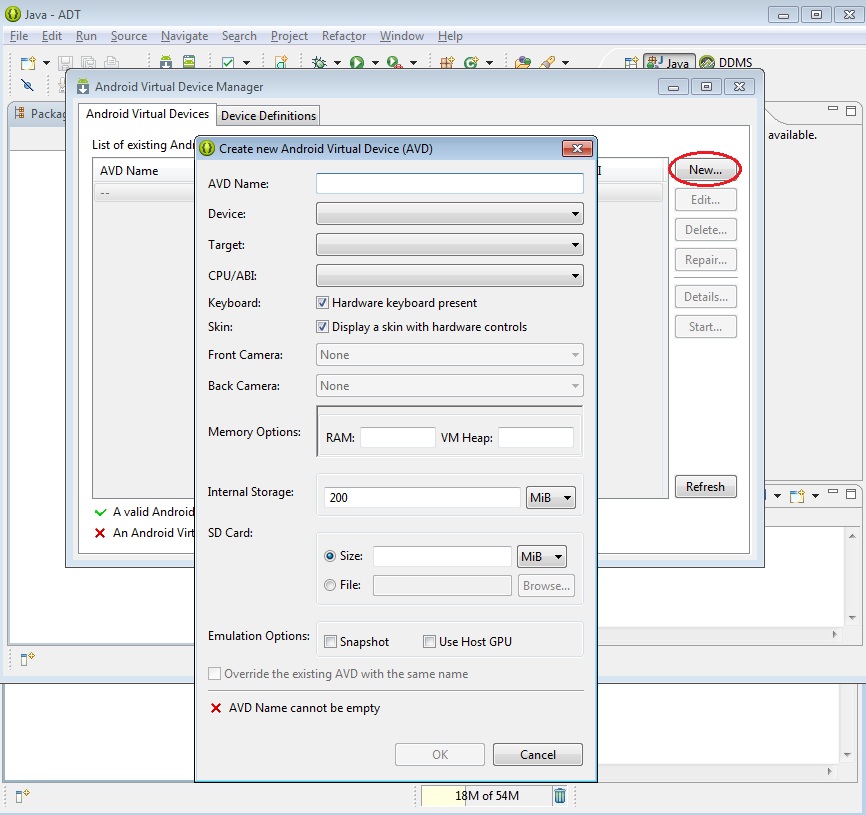Run garbage collector trash icon
Screen dimensions: 866x815
point(559,795)
